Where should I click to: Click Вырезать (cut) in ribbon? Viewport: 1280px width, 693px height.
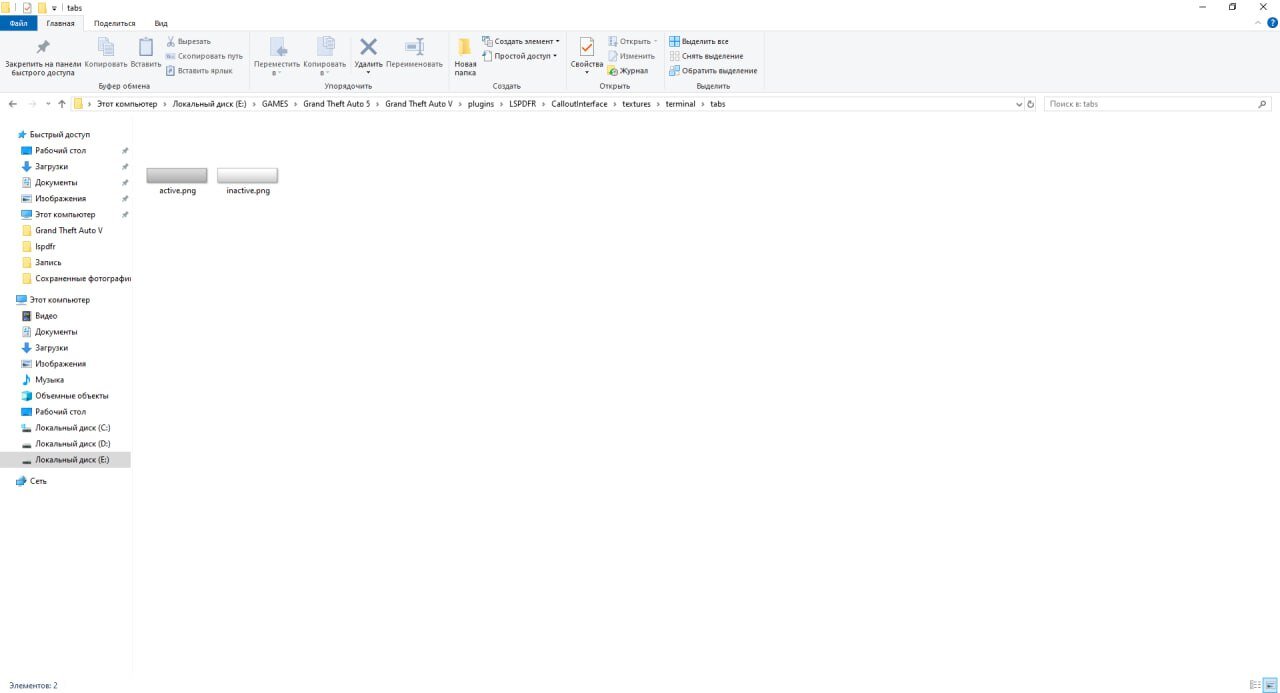tap(188, 41)
